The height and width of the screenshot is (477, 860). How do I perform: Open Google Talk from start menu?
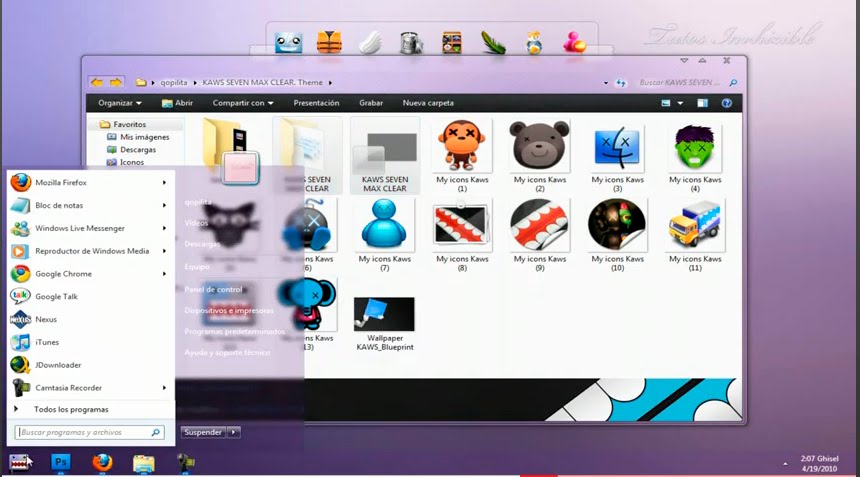click(90, 297)
